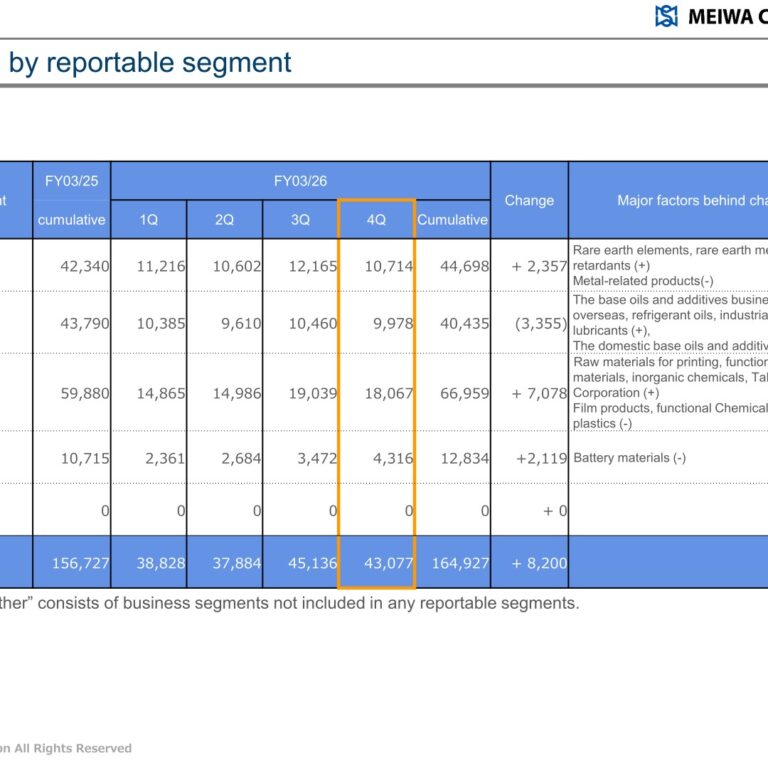768x768 pixels.
Task: Click the 2Q column header
Action: tap(224, 219)
